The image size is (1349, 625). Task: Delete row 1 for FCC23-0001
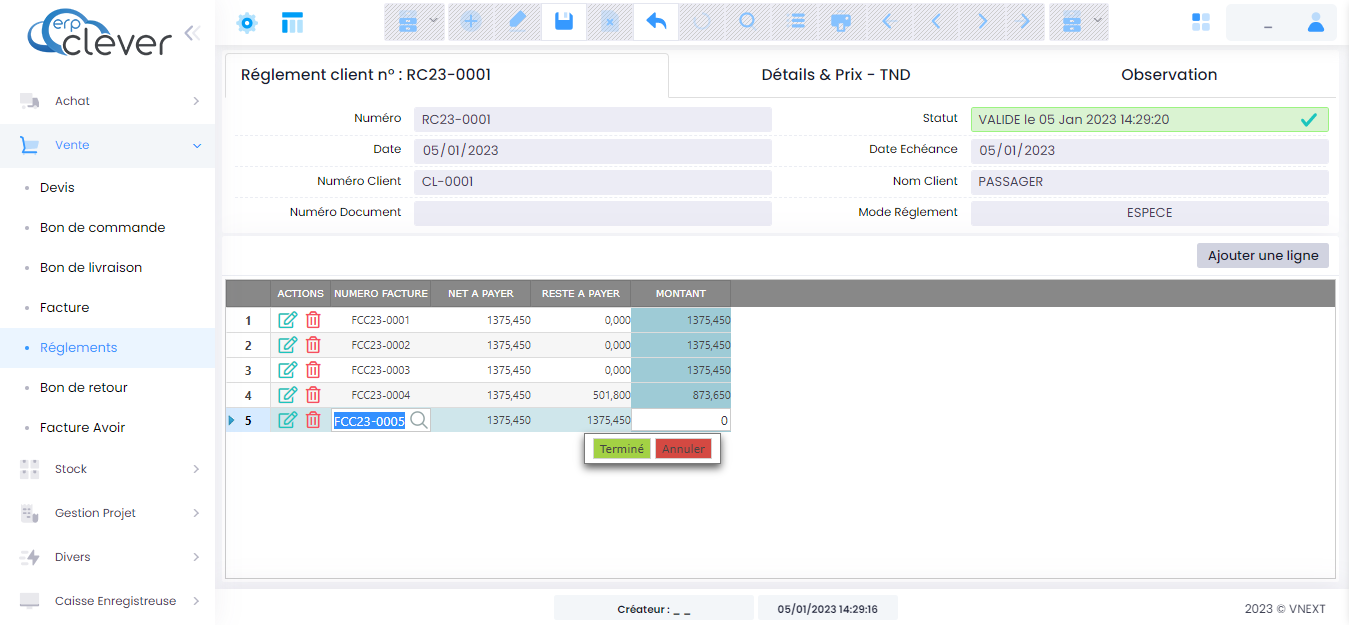coord(313,320)
